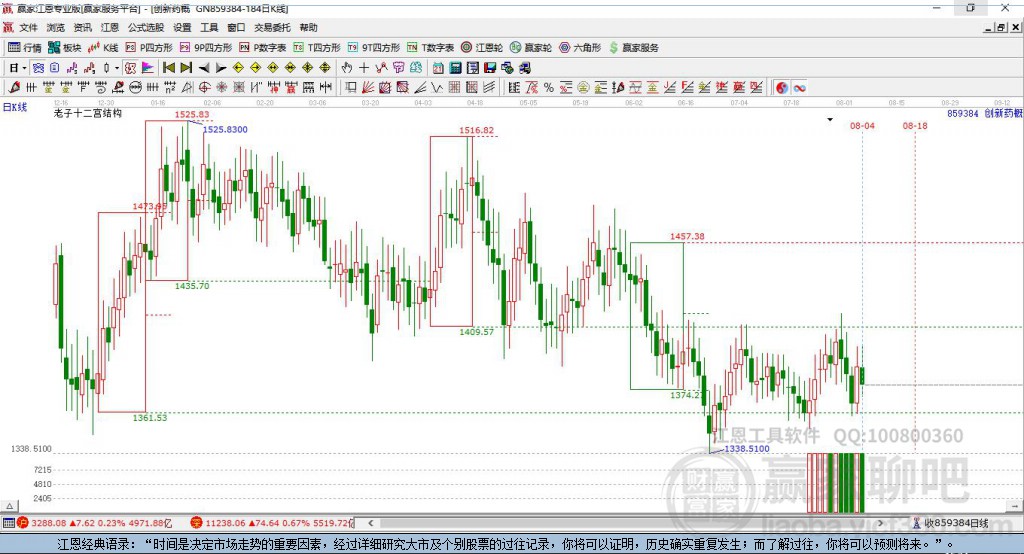This screenshot has width=1024, height=554.
Task: Open the 交易委托 menu
Action: 272,27
